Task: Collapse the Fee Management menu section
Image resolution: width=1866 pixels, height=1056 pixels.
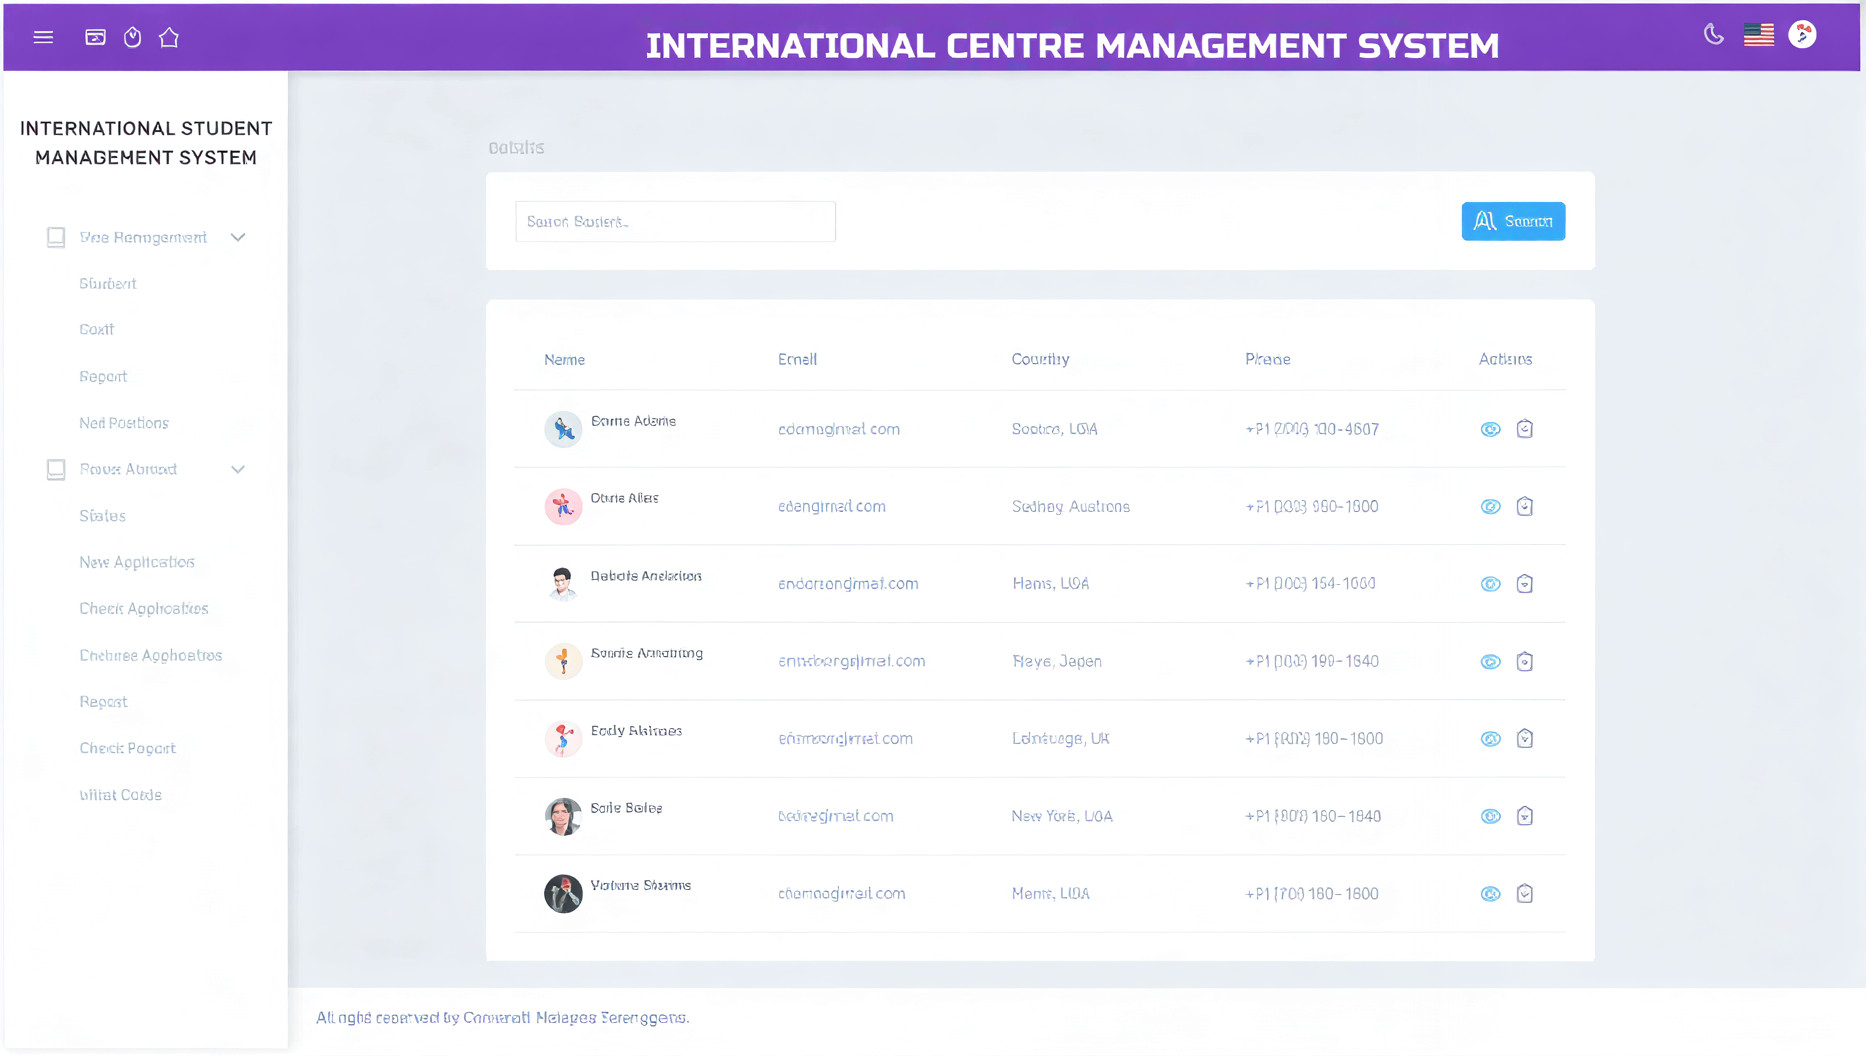Action: (x=238, y=237)
